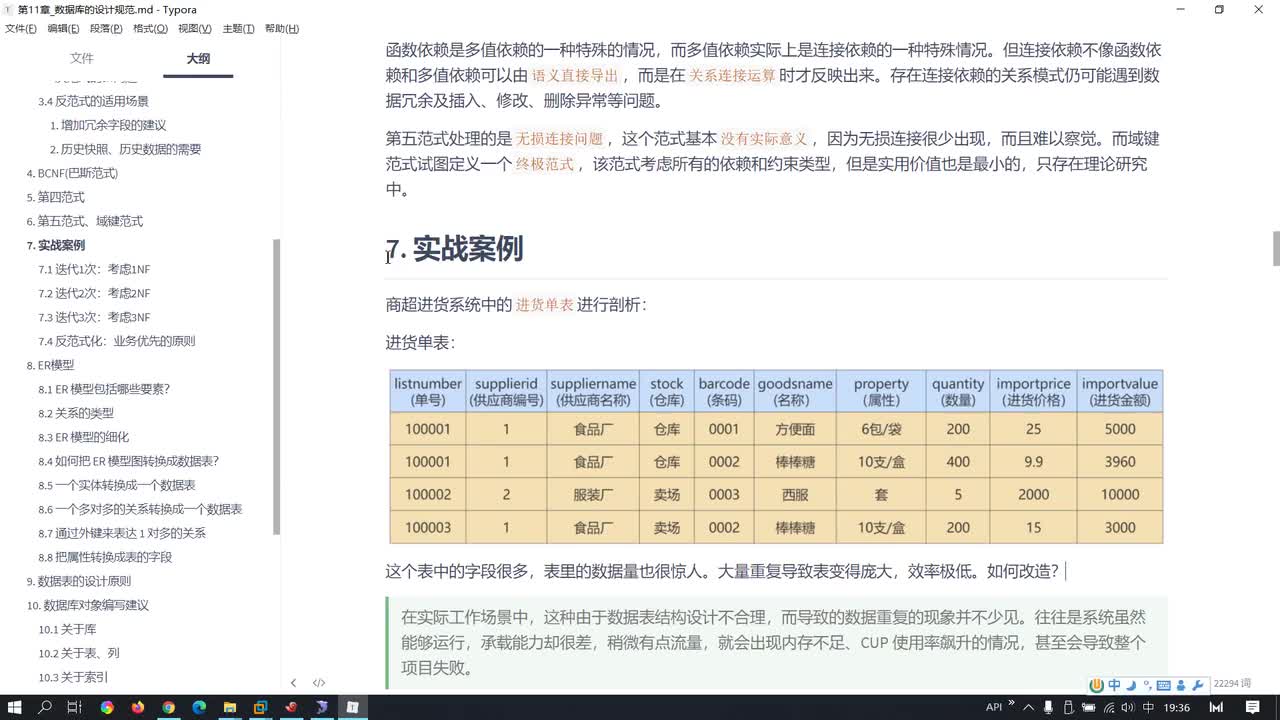This screenshot has width=1280, height=720.
Task: Open the taskbar clock 19:36
Action: [x=1177, y=707]
